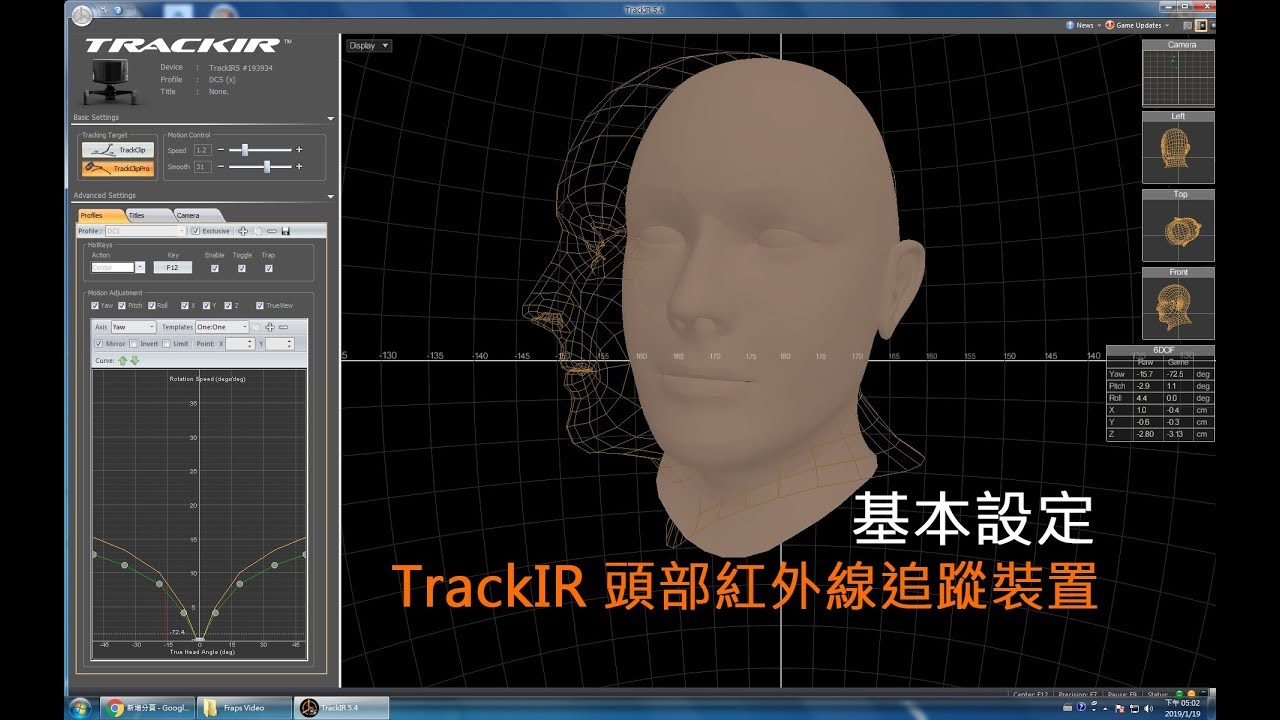The width and height of the screenshot is (1280, 720).
Task: Open Fraps Video taskbar button
Action: 245,707
